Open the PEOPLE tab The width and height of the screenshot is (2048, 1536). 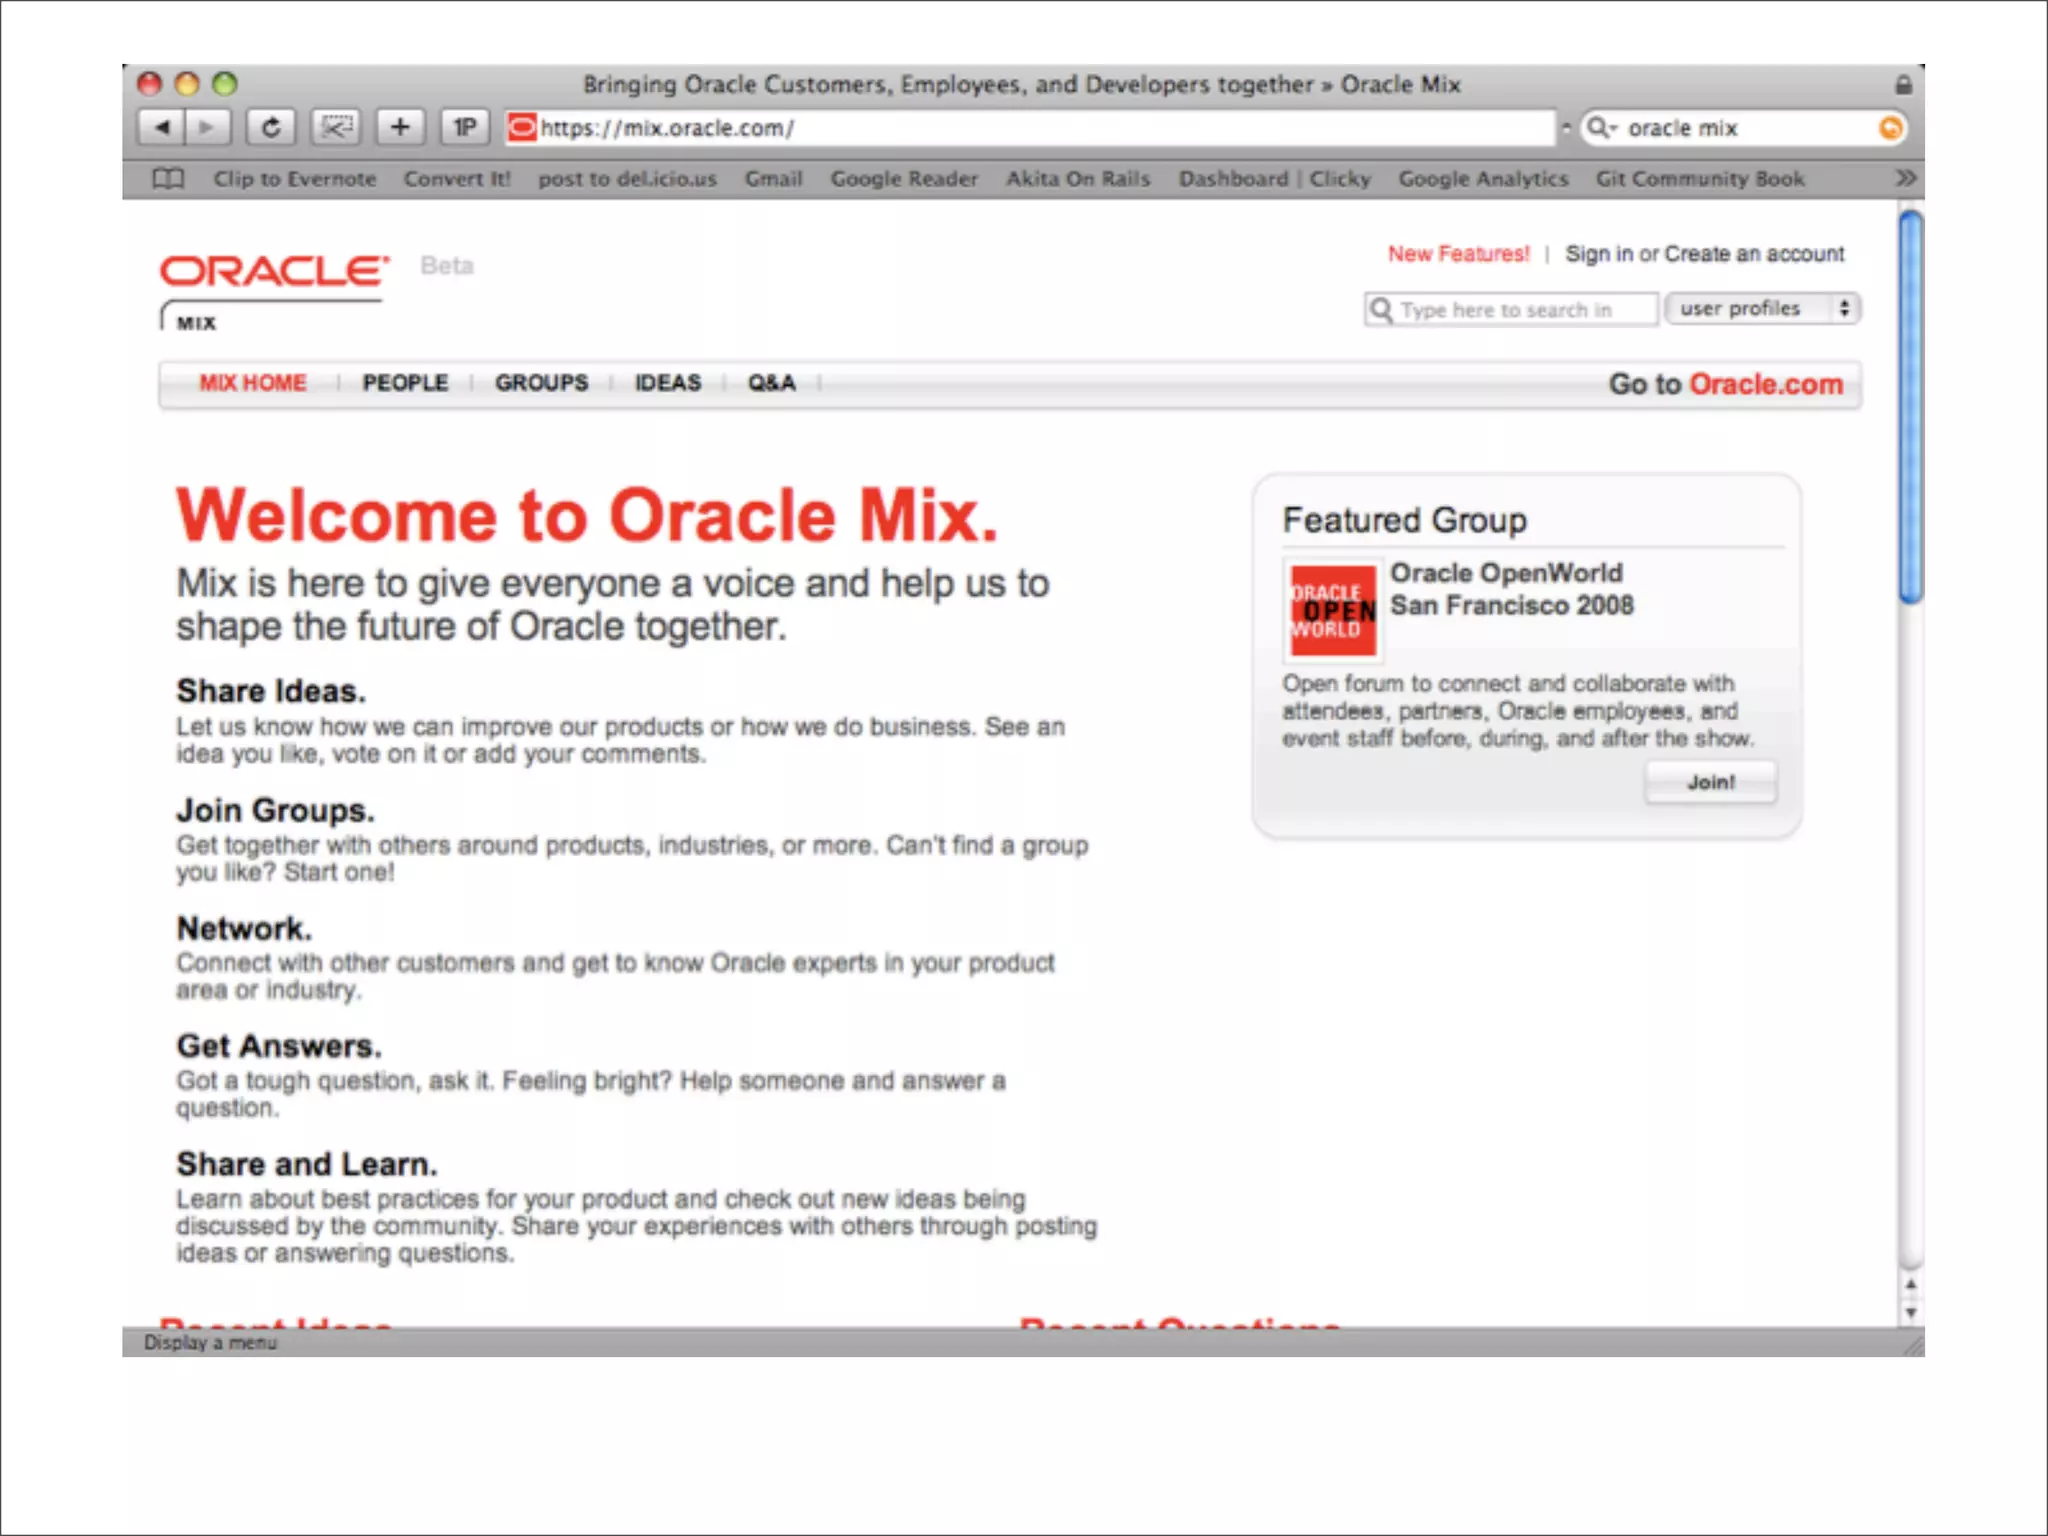(405, 383)
